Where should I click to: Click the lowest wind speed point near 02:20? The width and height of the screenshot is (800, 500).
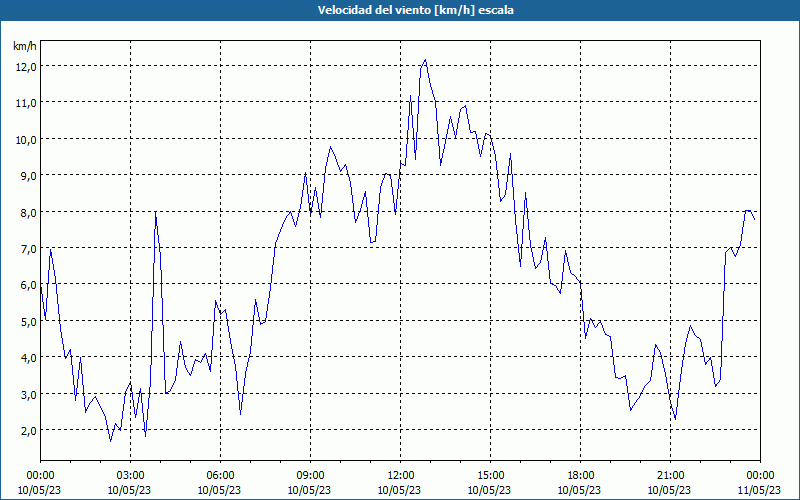110,441
